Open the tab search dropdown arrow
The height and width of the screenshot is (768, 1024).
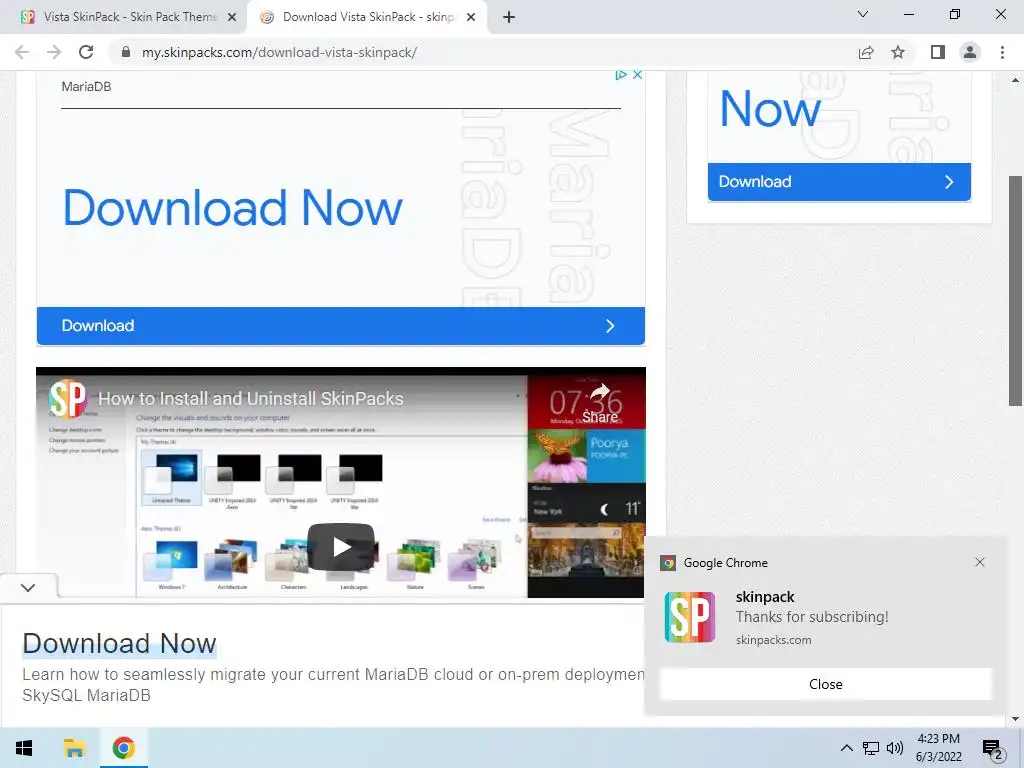[x=863, y=14]
